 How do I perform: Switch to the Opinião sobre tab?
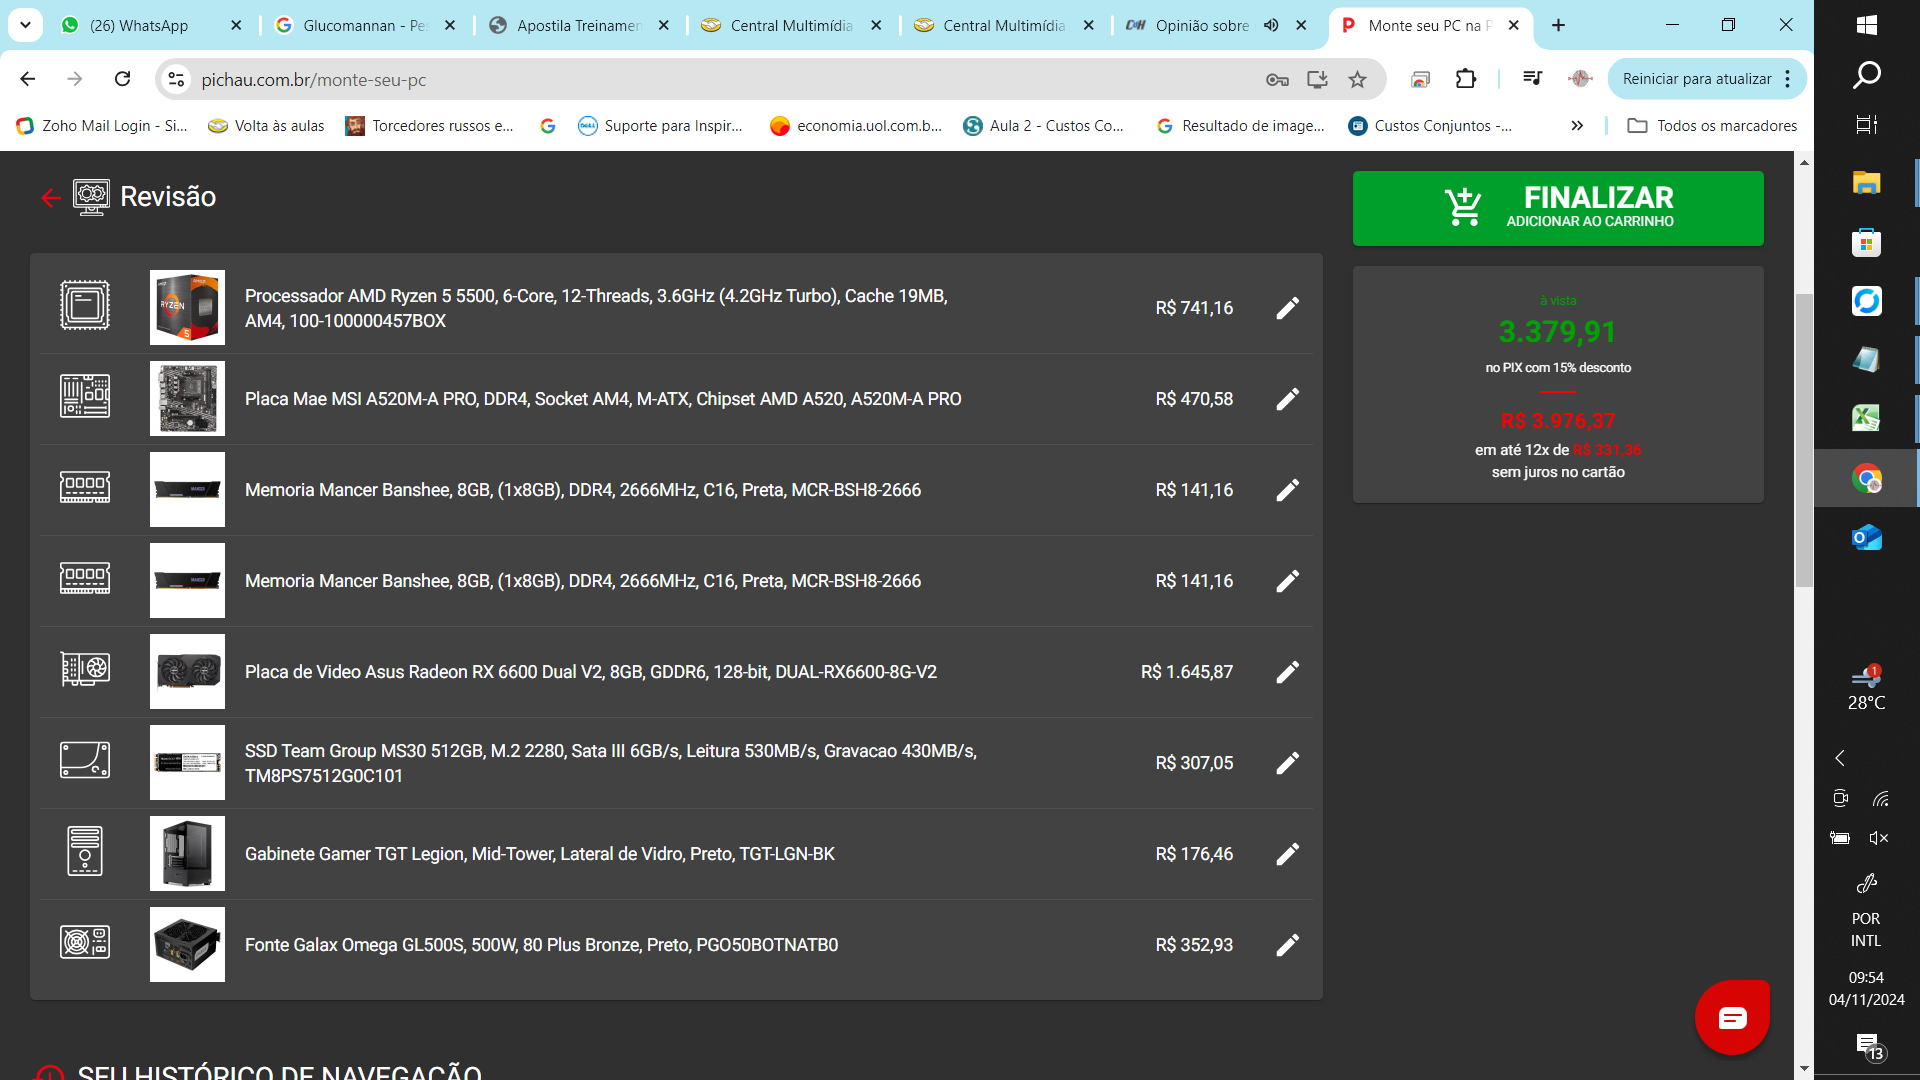[x=1203, y=26]
